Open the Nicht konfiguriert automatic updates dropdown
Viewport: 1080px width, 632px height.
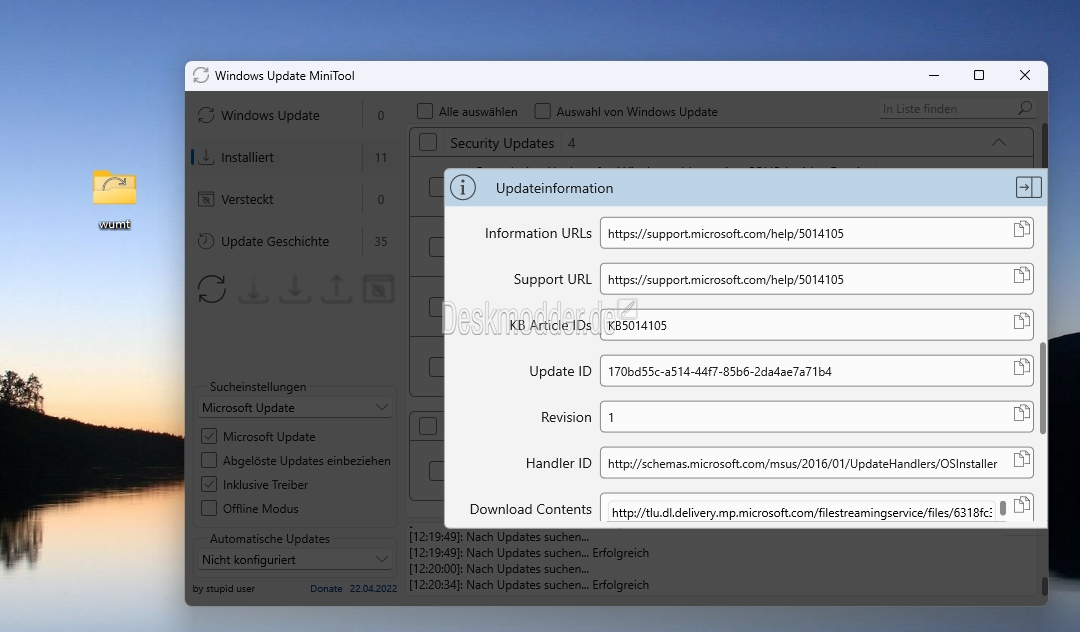point(295,560)
